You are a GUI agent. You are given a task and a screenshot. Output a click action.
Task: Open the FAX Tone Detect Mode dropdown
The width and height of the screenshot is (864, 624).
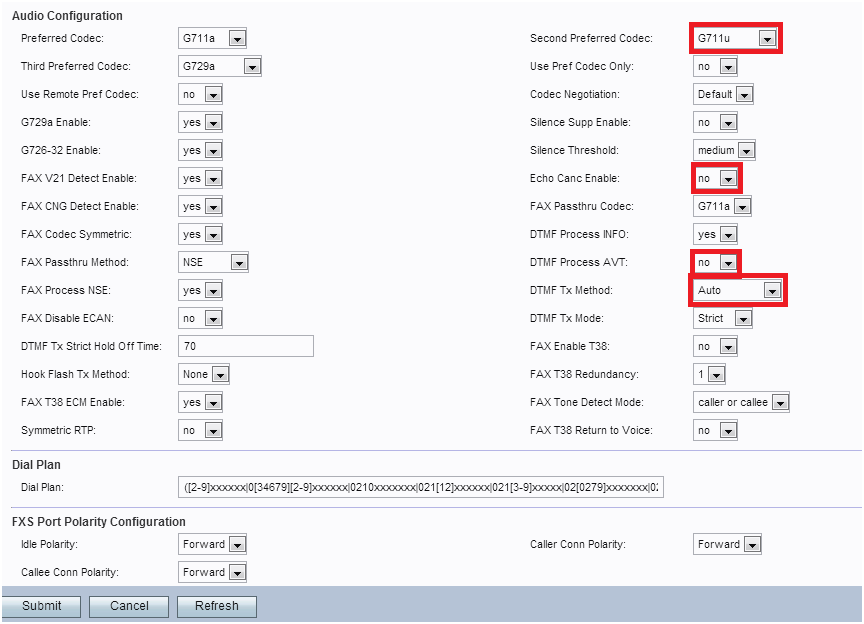tap(741, 402)
